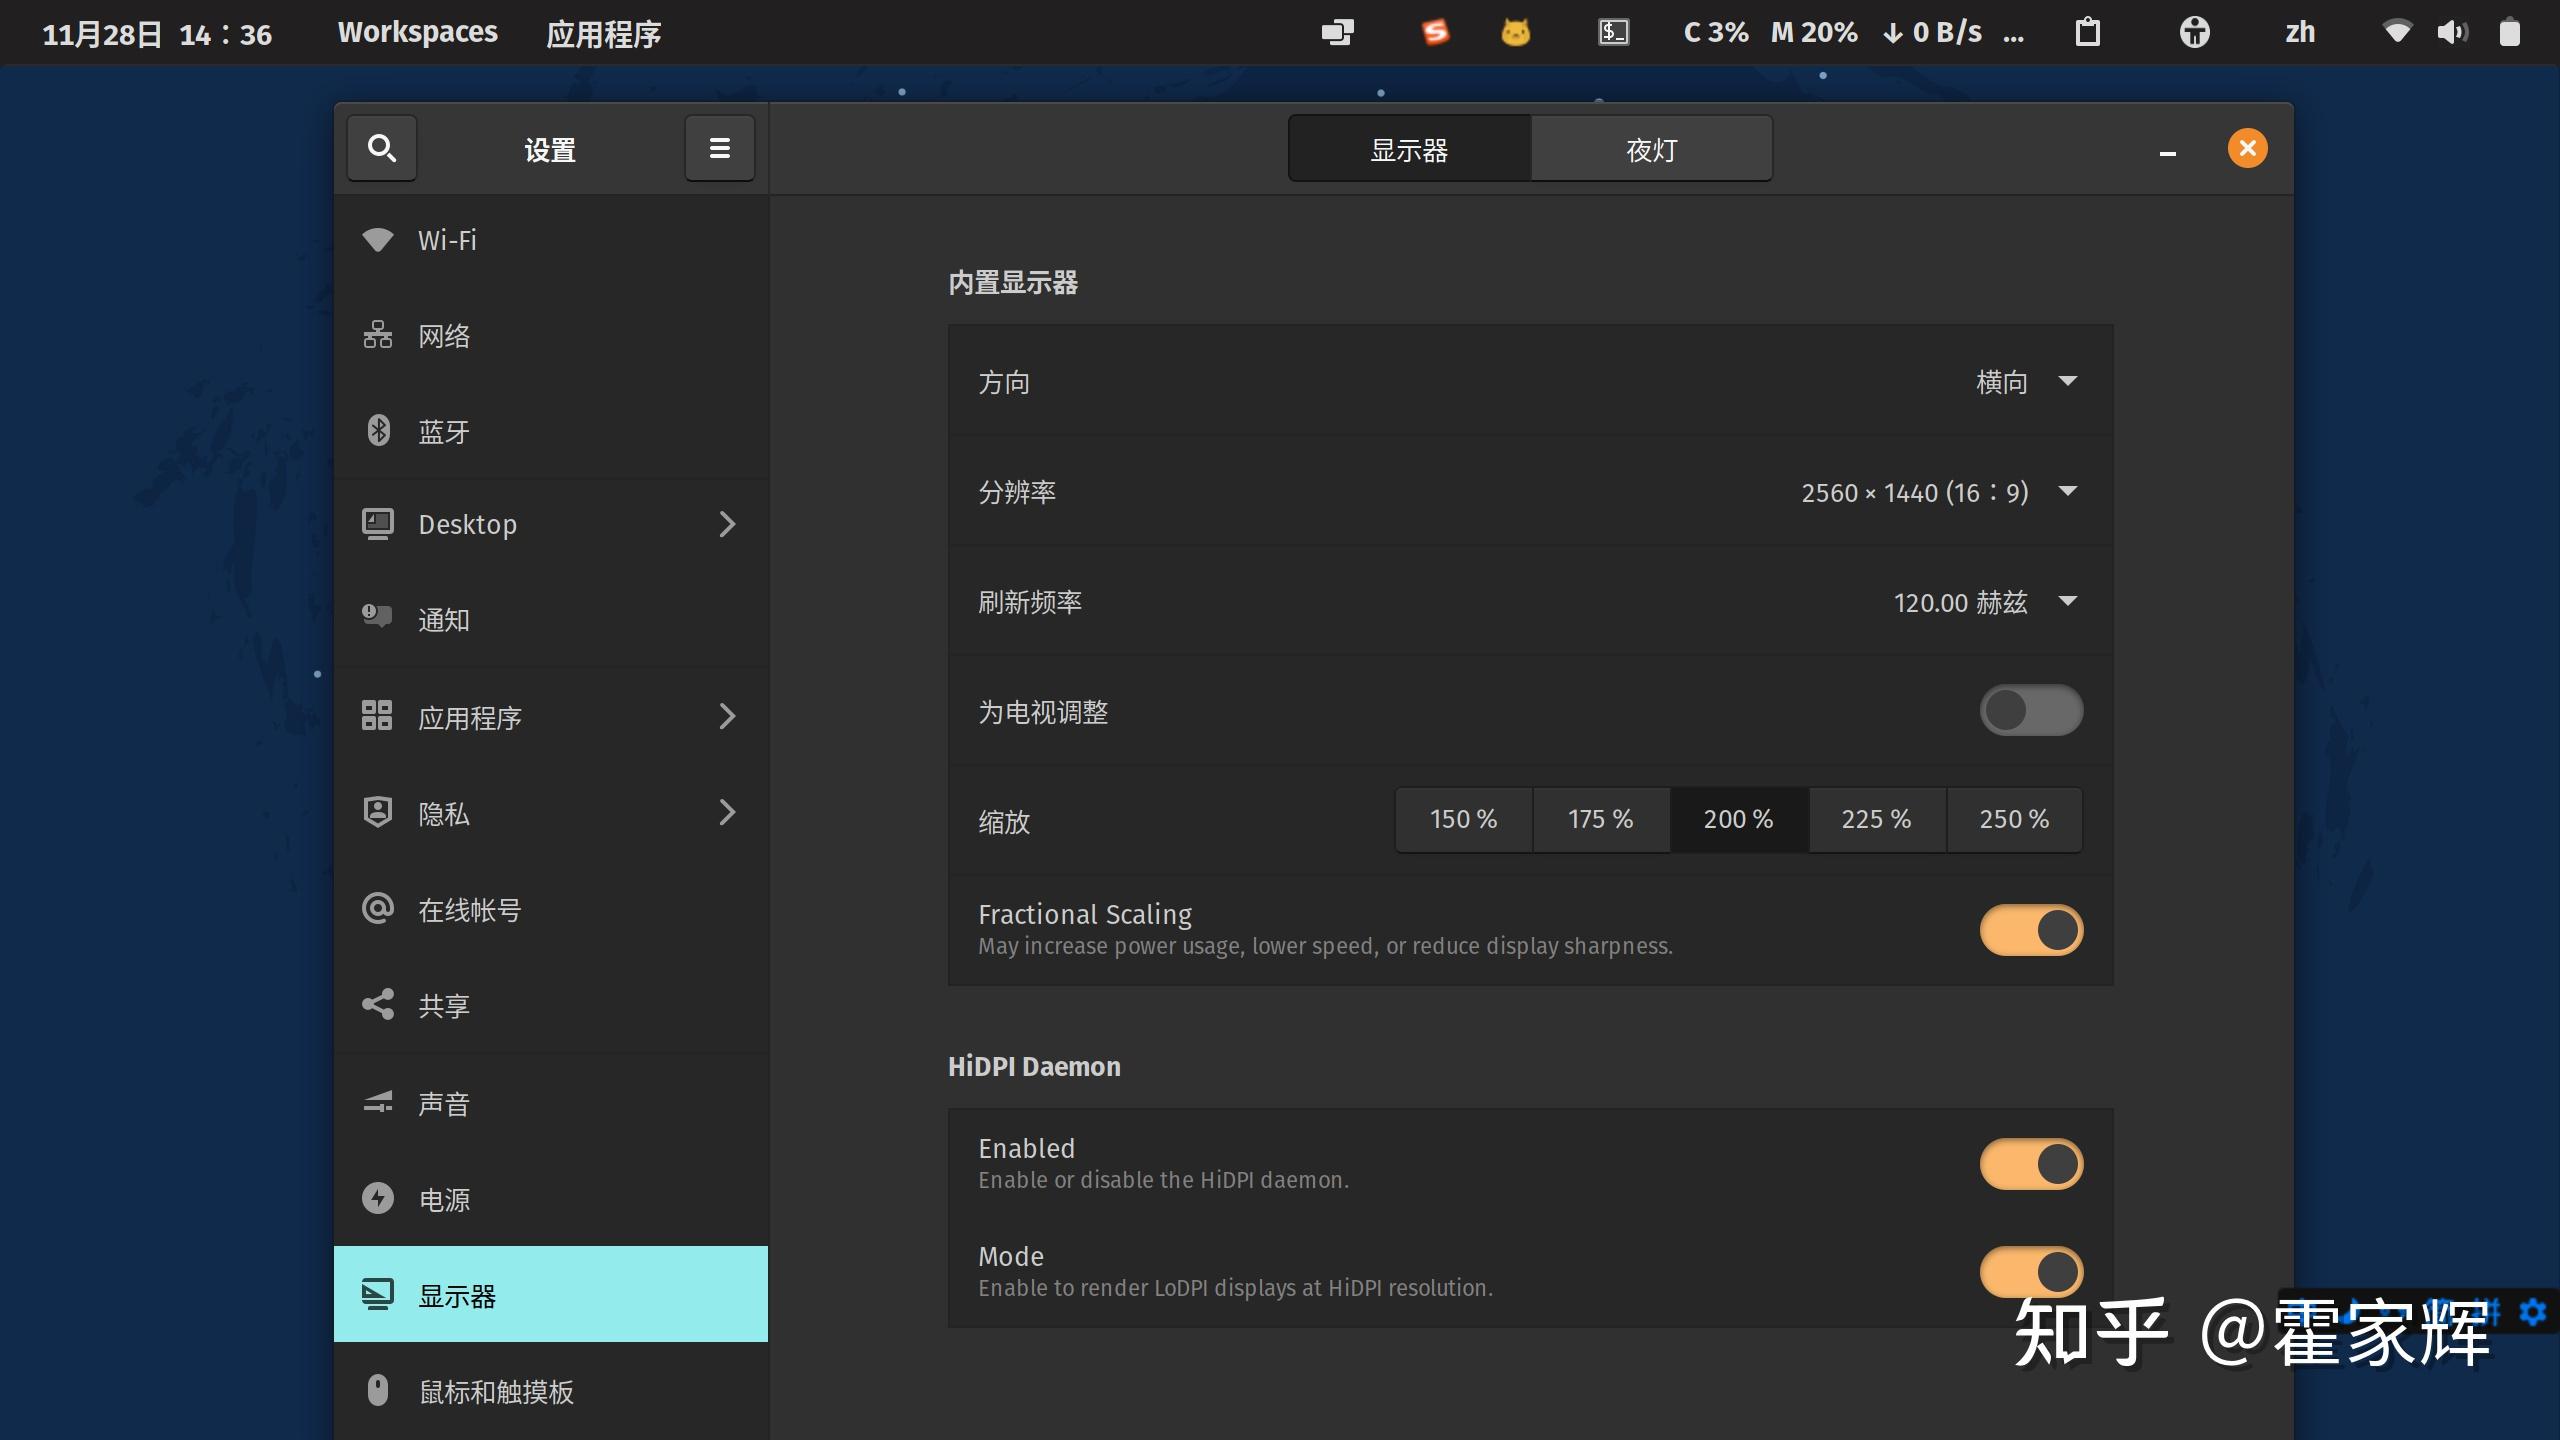The width and height of the screenshot is (2560, 1440).
Task: Open the clipboard indicator in top bar
Action: point(2087,32)
